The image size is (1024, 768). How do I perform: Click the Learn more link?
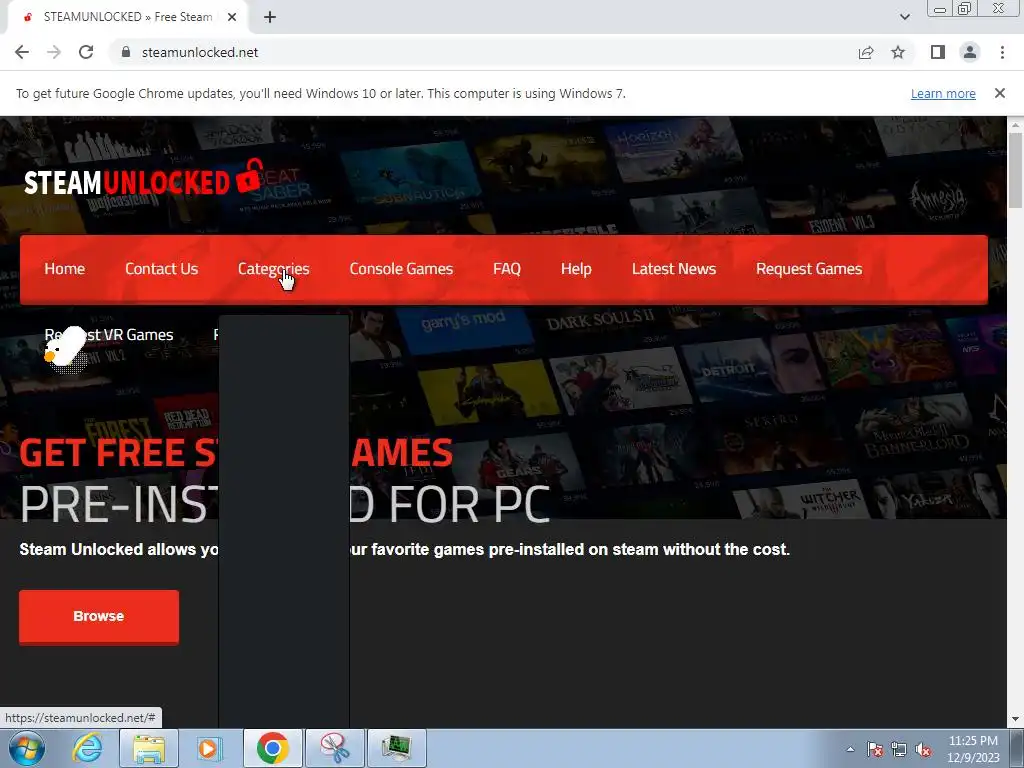[x=943, y=93]
